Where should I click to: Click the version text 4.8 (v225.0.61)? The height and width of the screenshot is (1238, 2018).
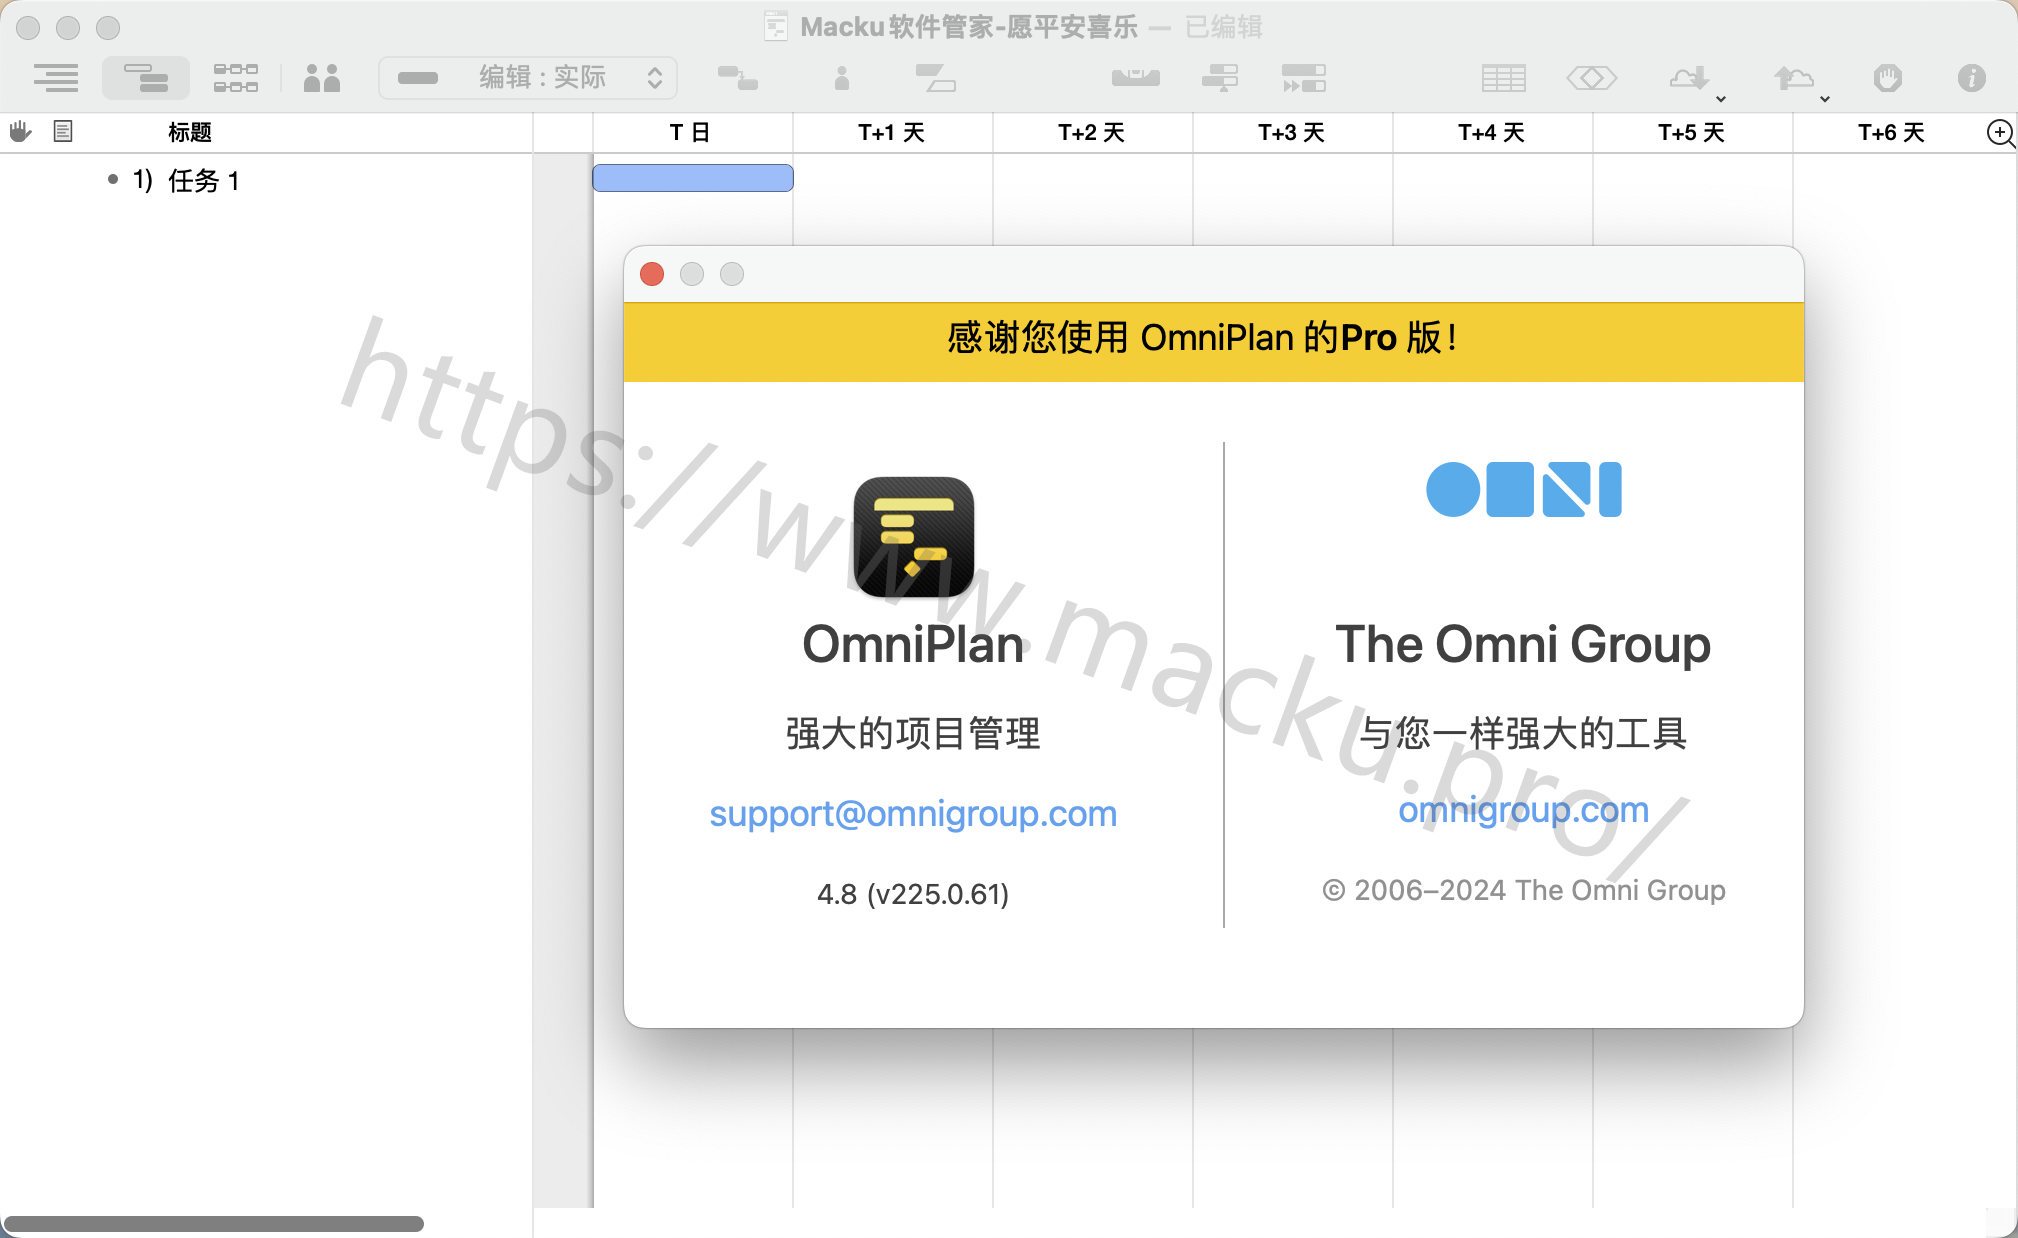913,893
